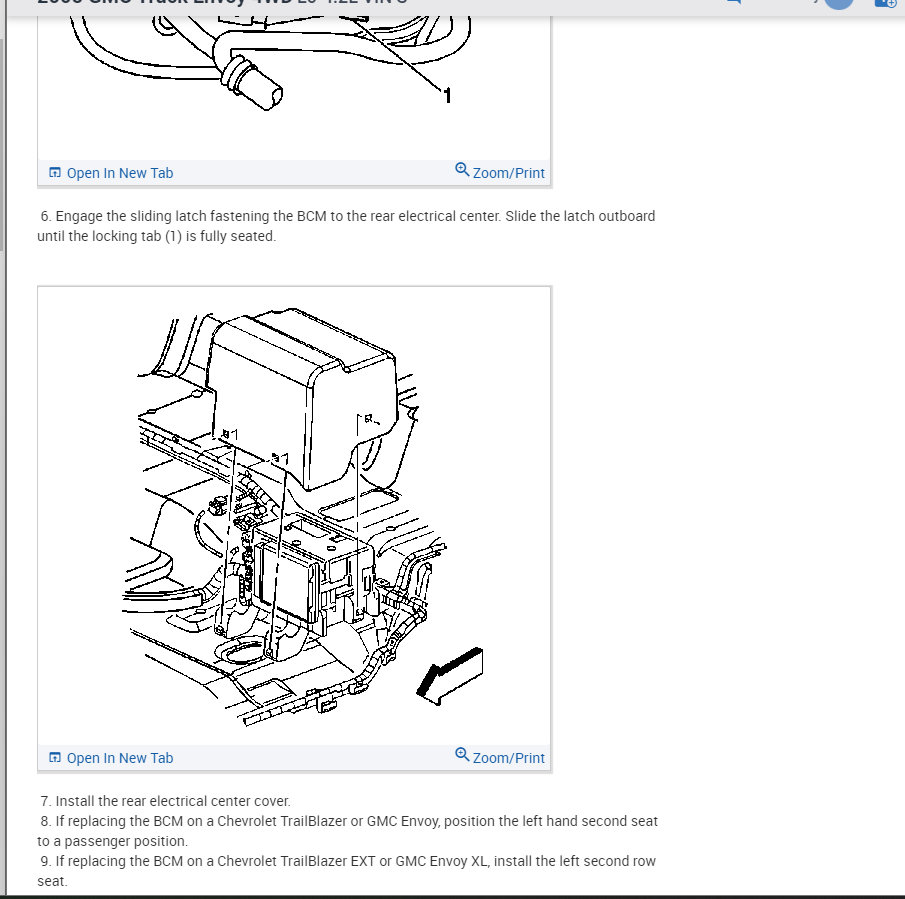Open the locking tab (1) diagram in new tab

[x=111, y=173]
